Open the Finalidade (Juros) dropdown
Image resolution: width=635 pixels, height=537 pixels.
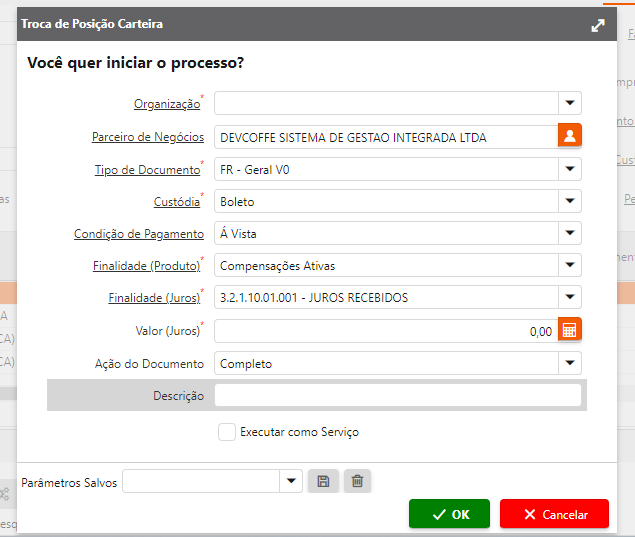(x=570, y=298)
